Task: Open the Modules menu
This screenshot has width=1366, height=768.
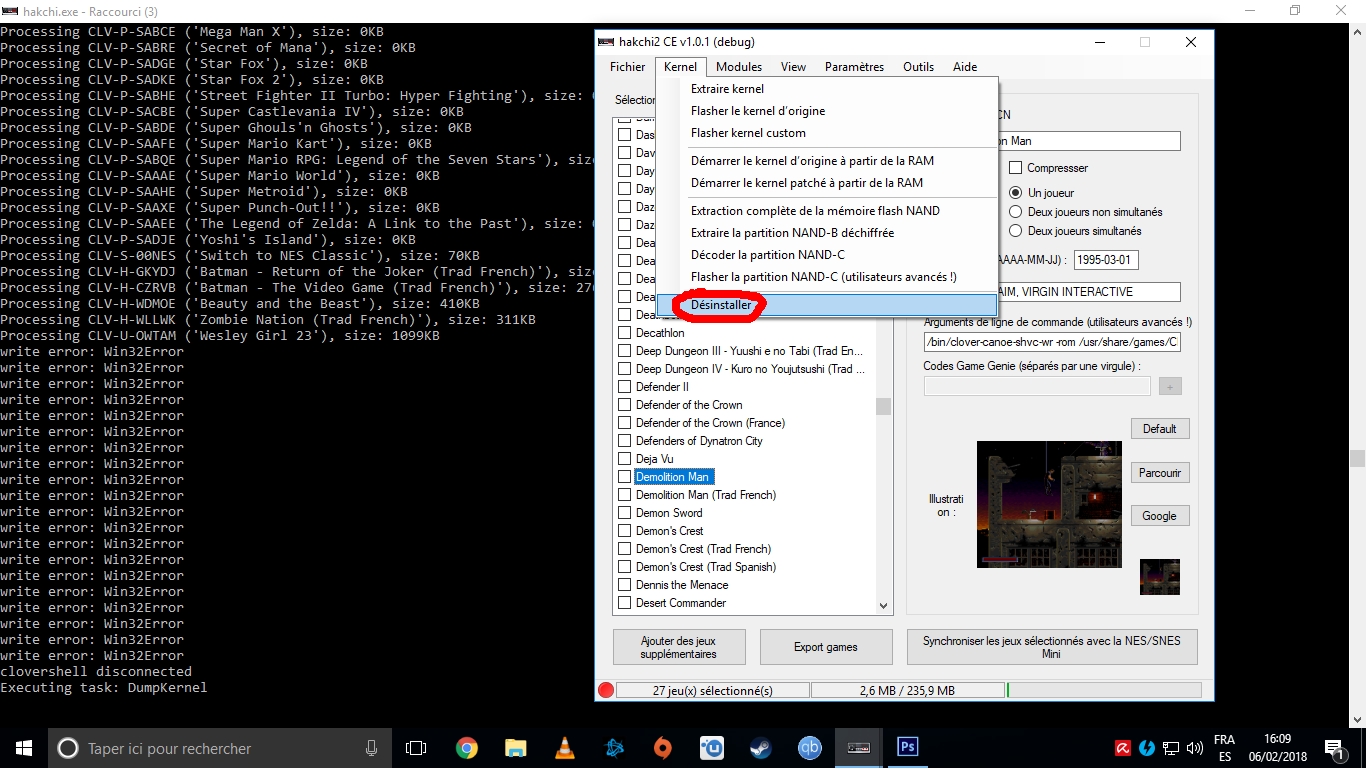Action: (738, 67)
